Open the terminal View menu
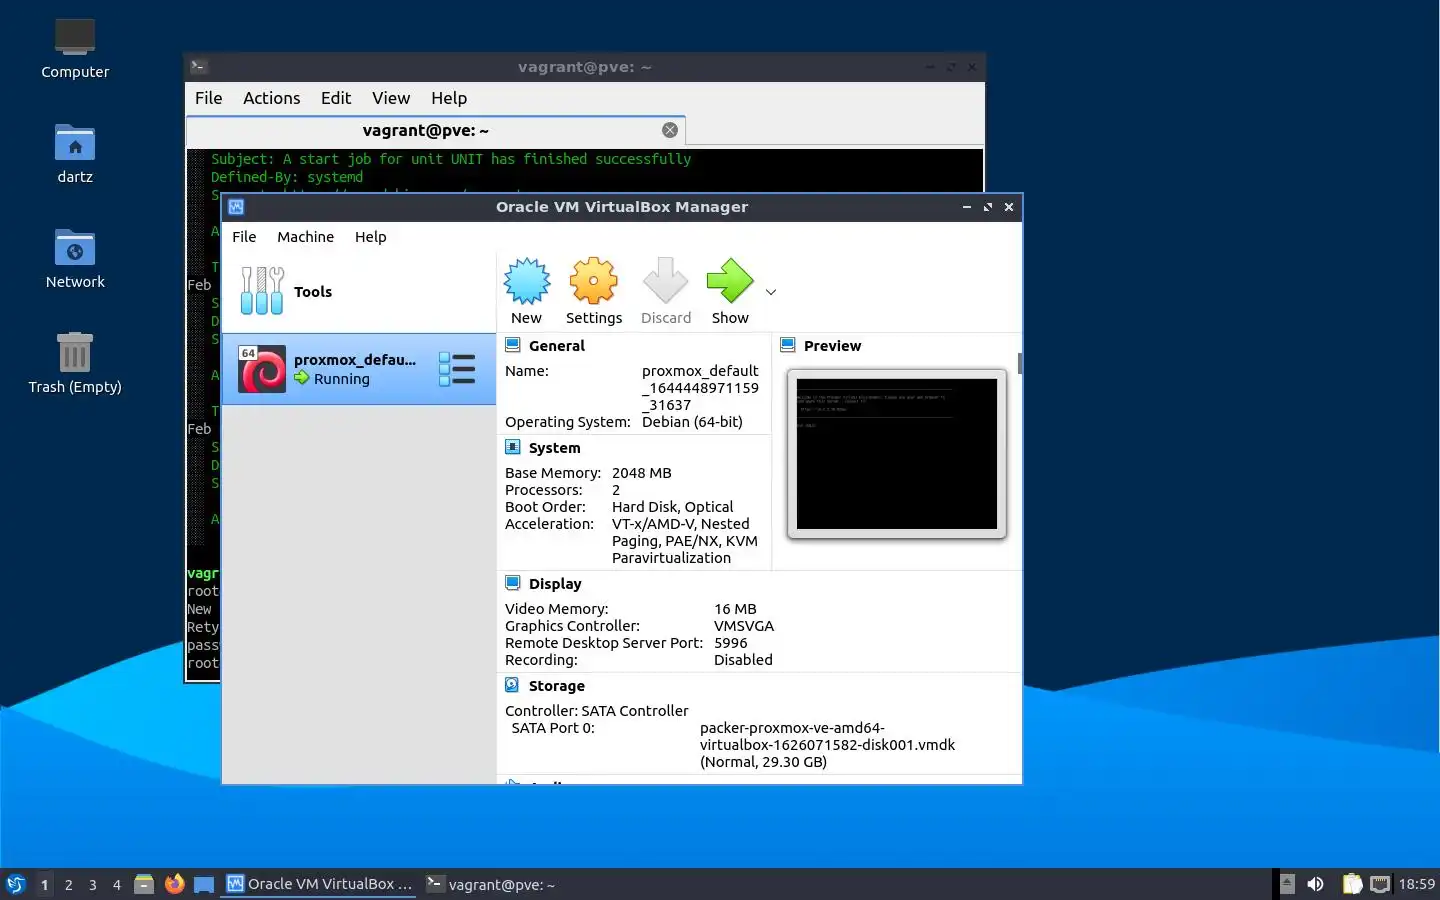Screen dimensions: 1440x900 pos(391,98)
